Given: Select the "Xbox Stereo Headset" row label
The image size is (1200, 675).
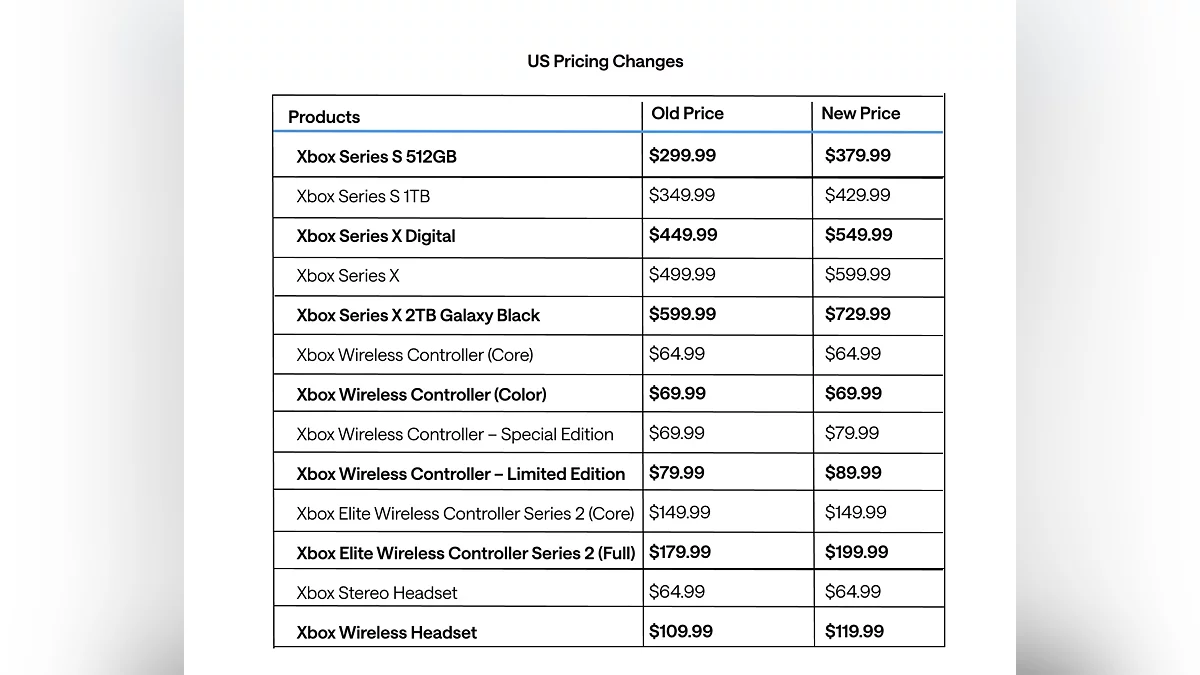Looking at the screenshot, I should click(x=376, y=593).
